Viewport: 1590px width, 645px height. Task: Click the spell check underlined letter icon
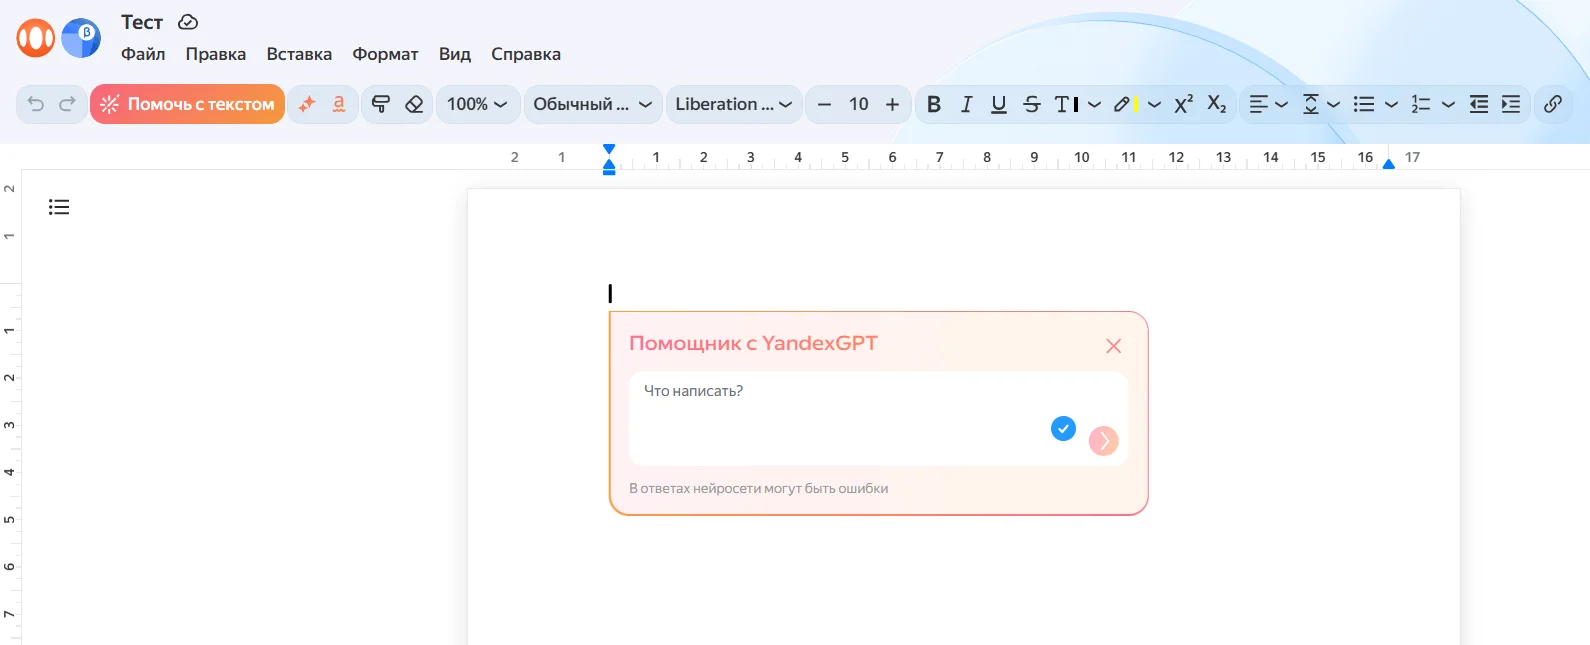[339, 104]
